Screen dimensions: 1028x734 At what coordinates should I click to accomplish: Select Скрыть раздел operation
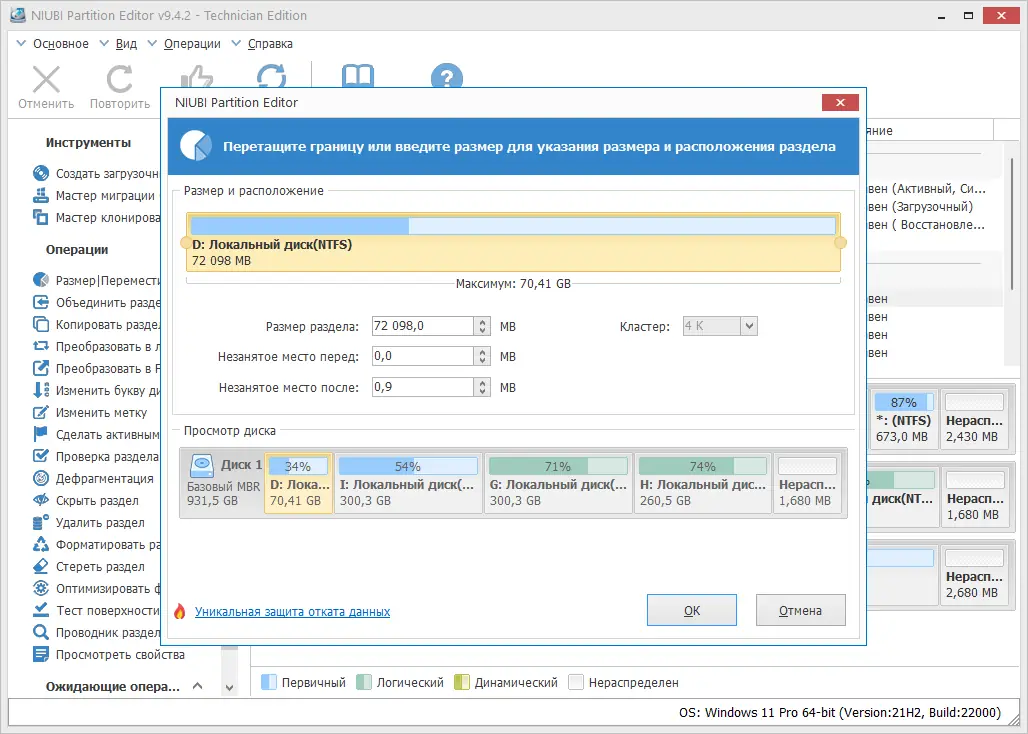click(x=86, y=501)
